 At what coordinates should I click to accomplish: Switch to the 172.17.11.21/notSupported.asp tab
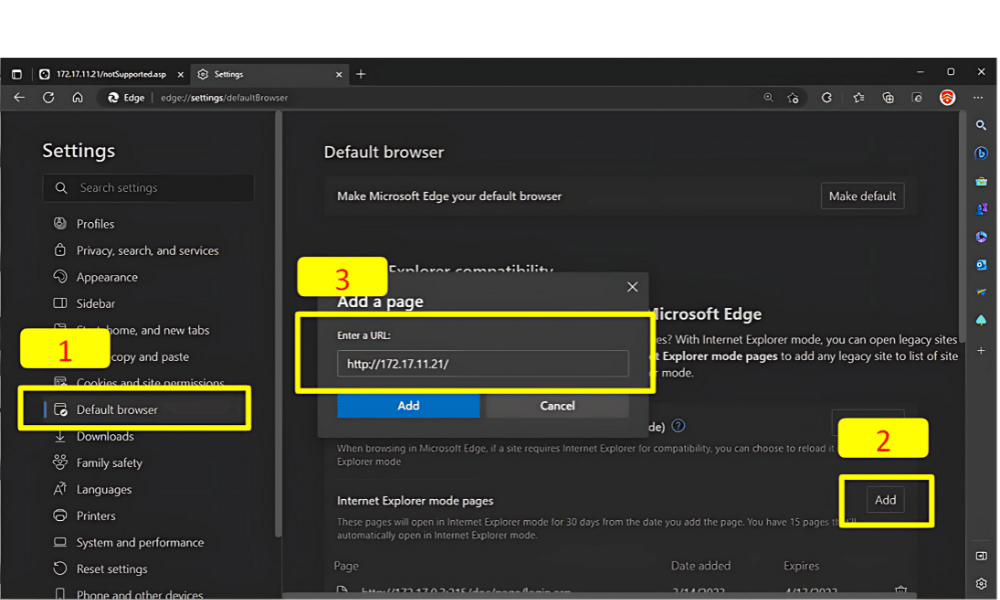tap(111, 75)
